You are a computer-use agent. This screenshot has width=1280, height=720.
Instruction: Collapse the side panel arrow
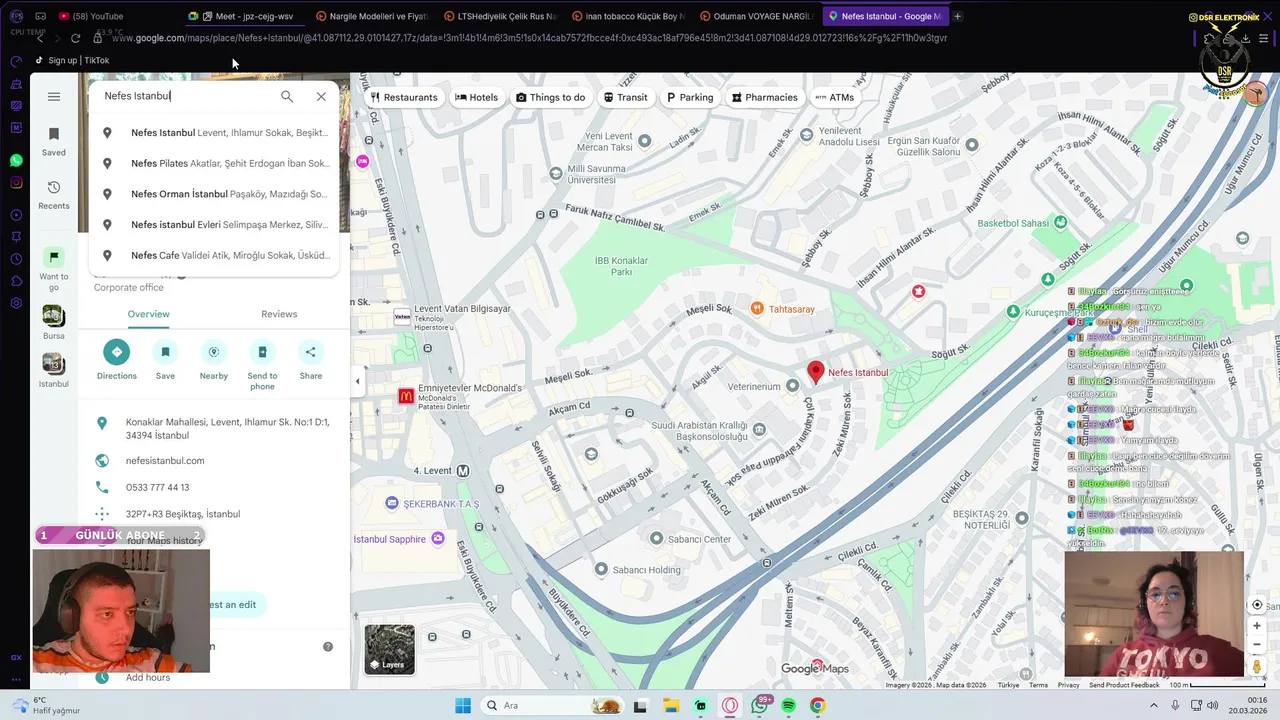click(357, 381)
